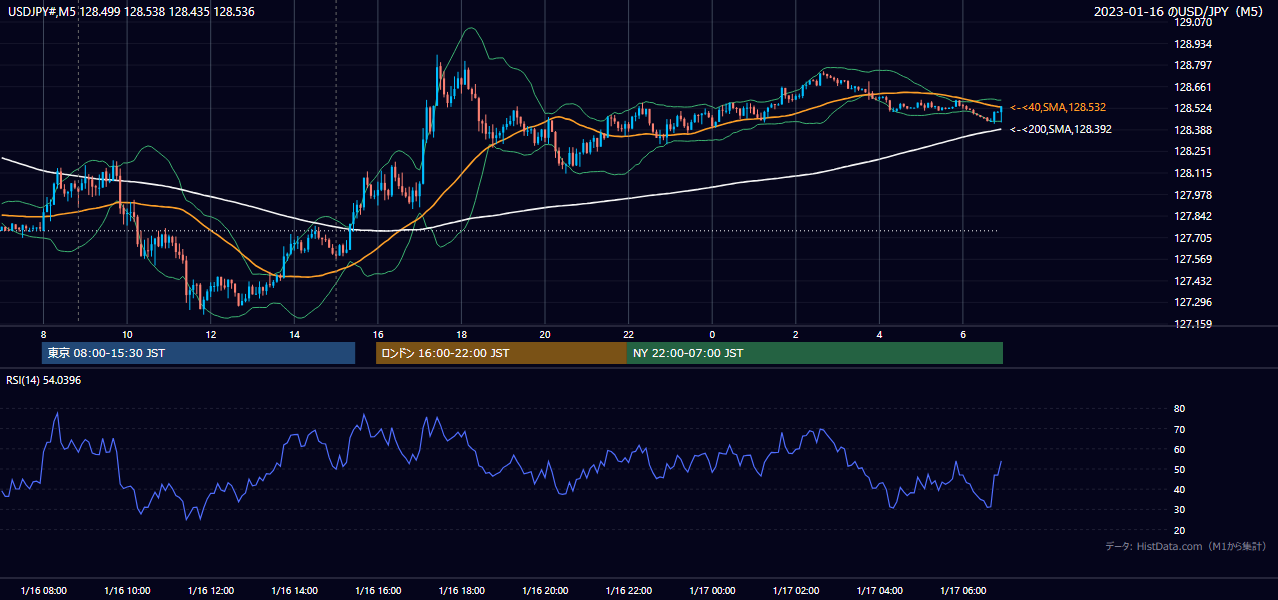The width and height of the screenshot is (1278, 600).
Task: Click the price axis value 127.159
Action: click(1193, 324)
